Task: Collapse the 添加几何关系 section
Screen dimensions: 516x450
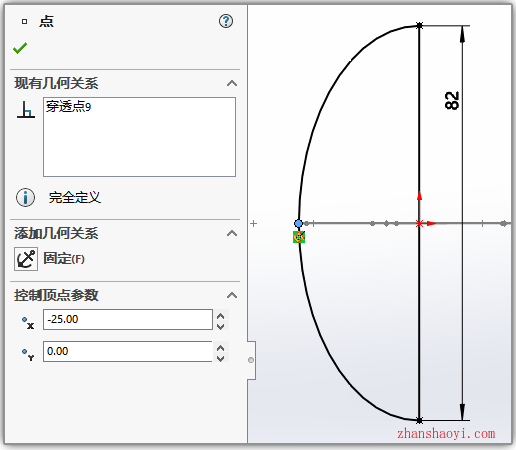Action: [x=232, y=233]
